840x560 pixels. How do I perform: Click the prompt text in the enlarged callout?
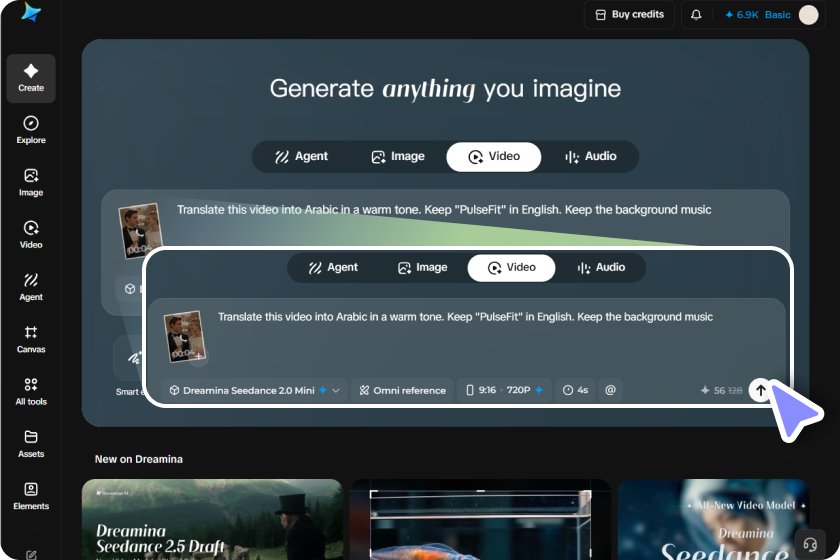pos(465,317)
